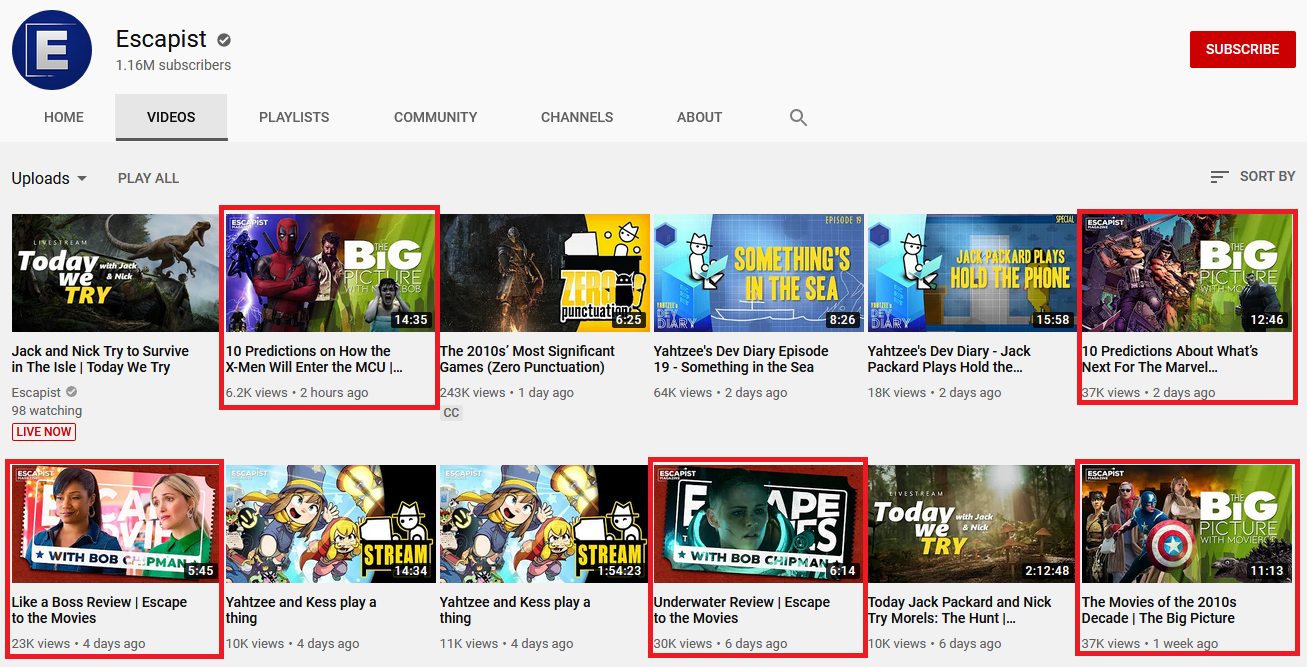
Task: Search the channel with the magnifier icon
Action: (798, 117)
